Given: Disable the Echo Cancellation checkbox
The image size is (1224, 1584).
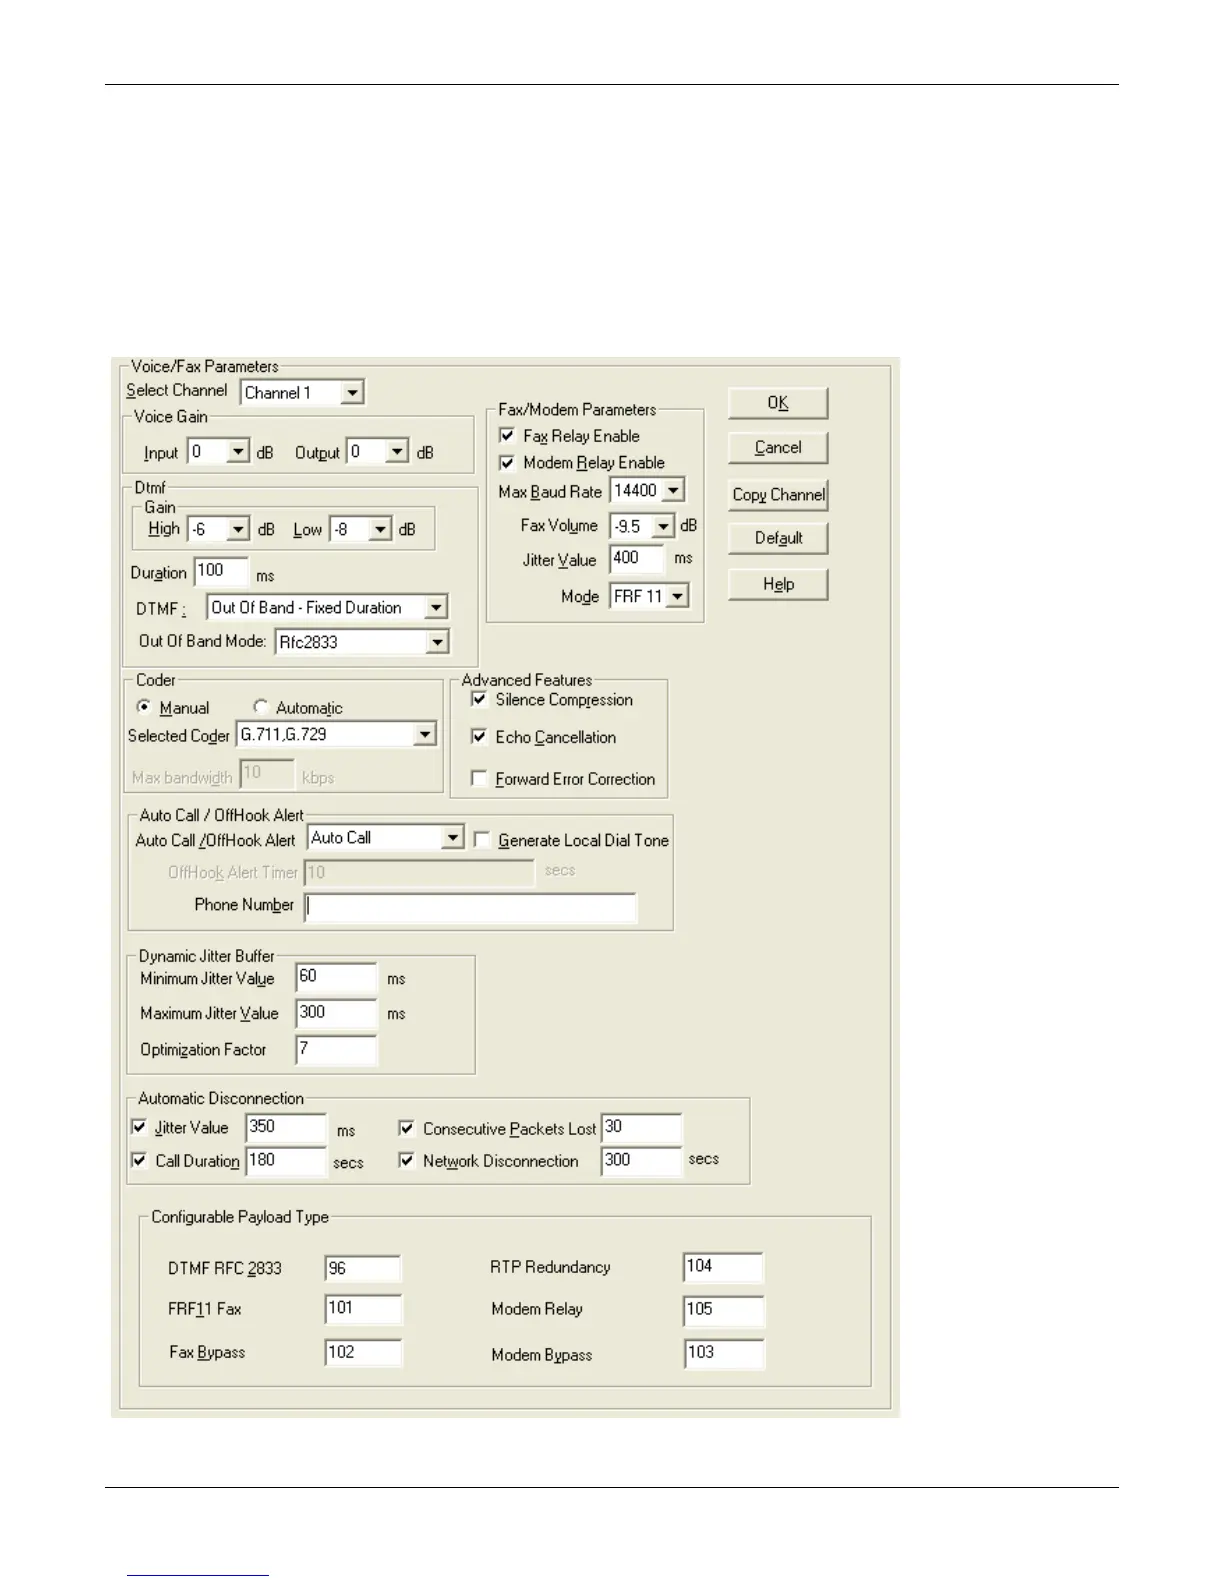Looking at the screenshot, I should tap(479, 737).
